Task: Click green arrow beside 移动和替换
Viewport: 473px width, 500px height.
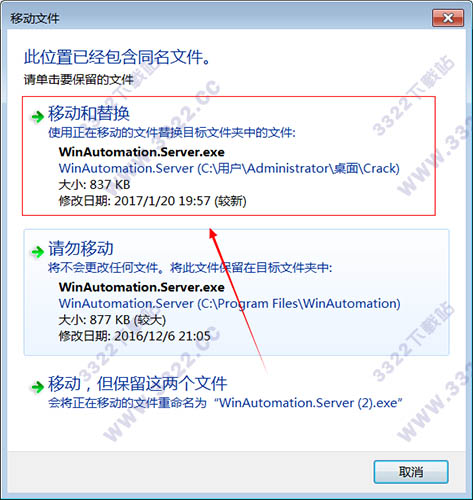Action: [38, 116]
